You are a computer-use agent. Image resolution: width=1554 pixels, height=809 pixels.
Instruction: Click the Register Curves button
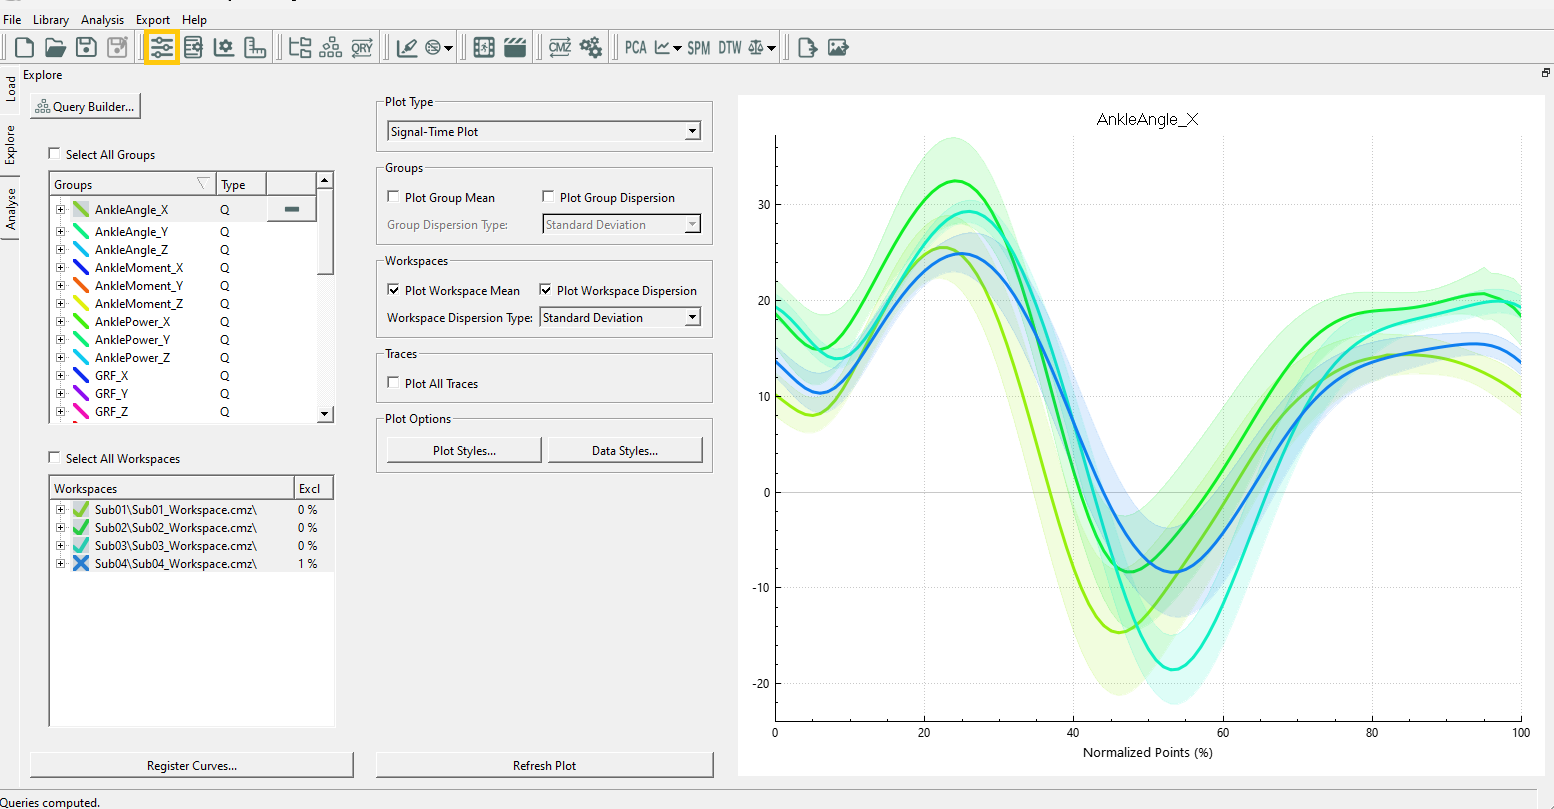pos(192,765)
